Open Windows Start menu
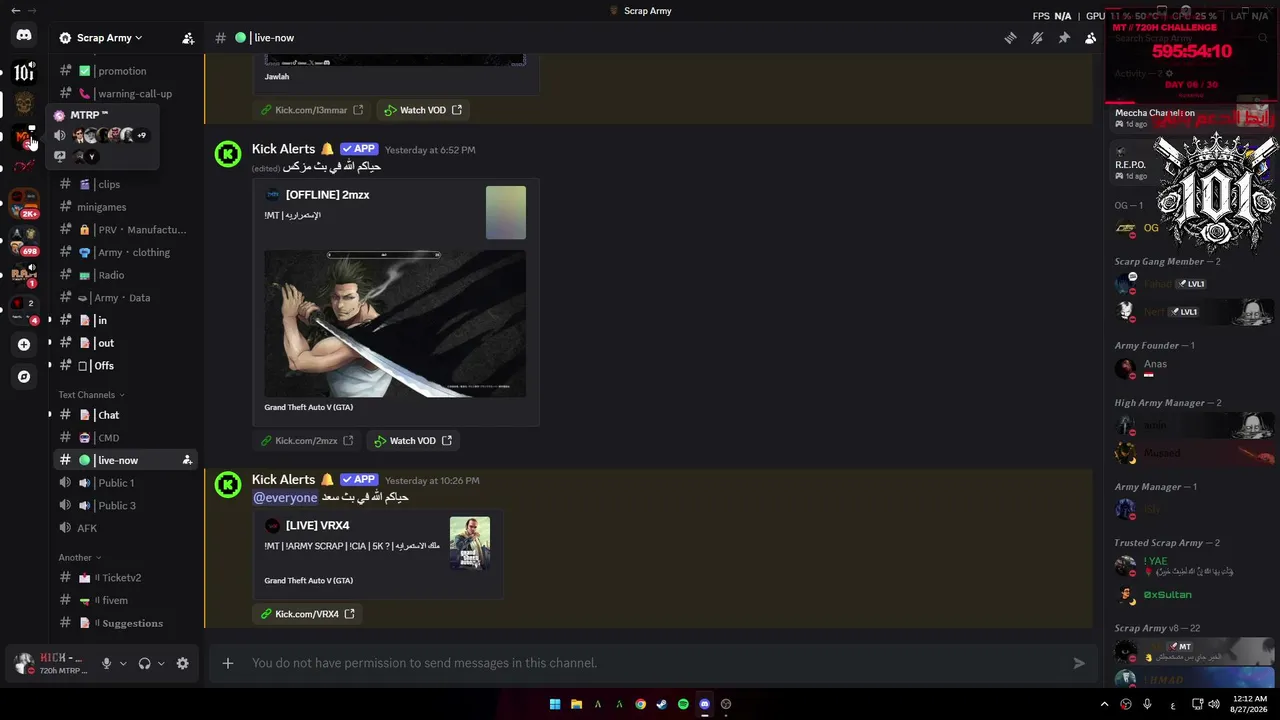The image size is (1280, 720). coord(555,704)
